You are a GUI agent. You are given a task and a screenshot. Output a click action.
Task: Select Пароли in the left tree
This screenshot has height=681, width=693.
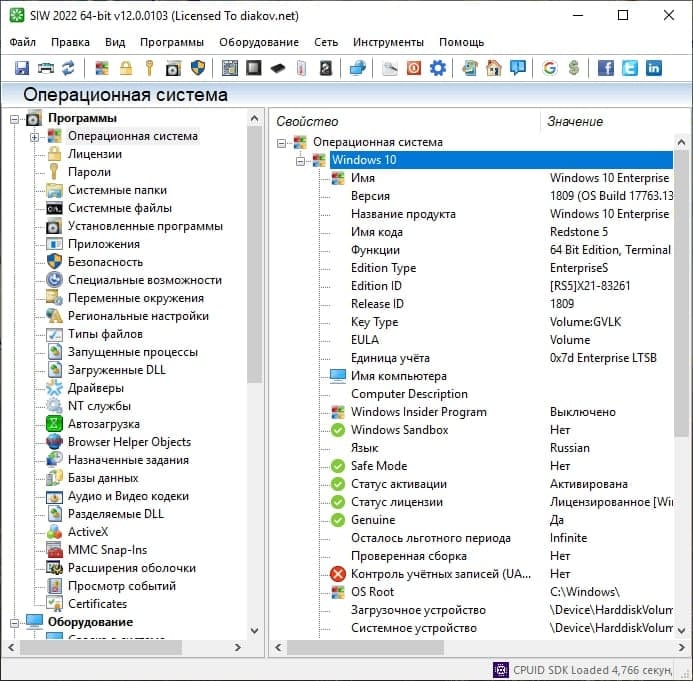[89, 172]
